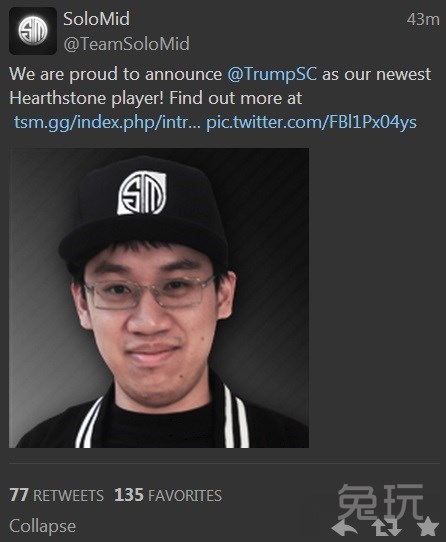This screenshot has width=446, height=542.
Task: Click the RETWEETS count label
Action: tap(68, 496)
